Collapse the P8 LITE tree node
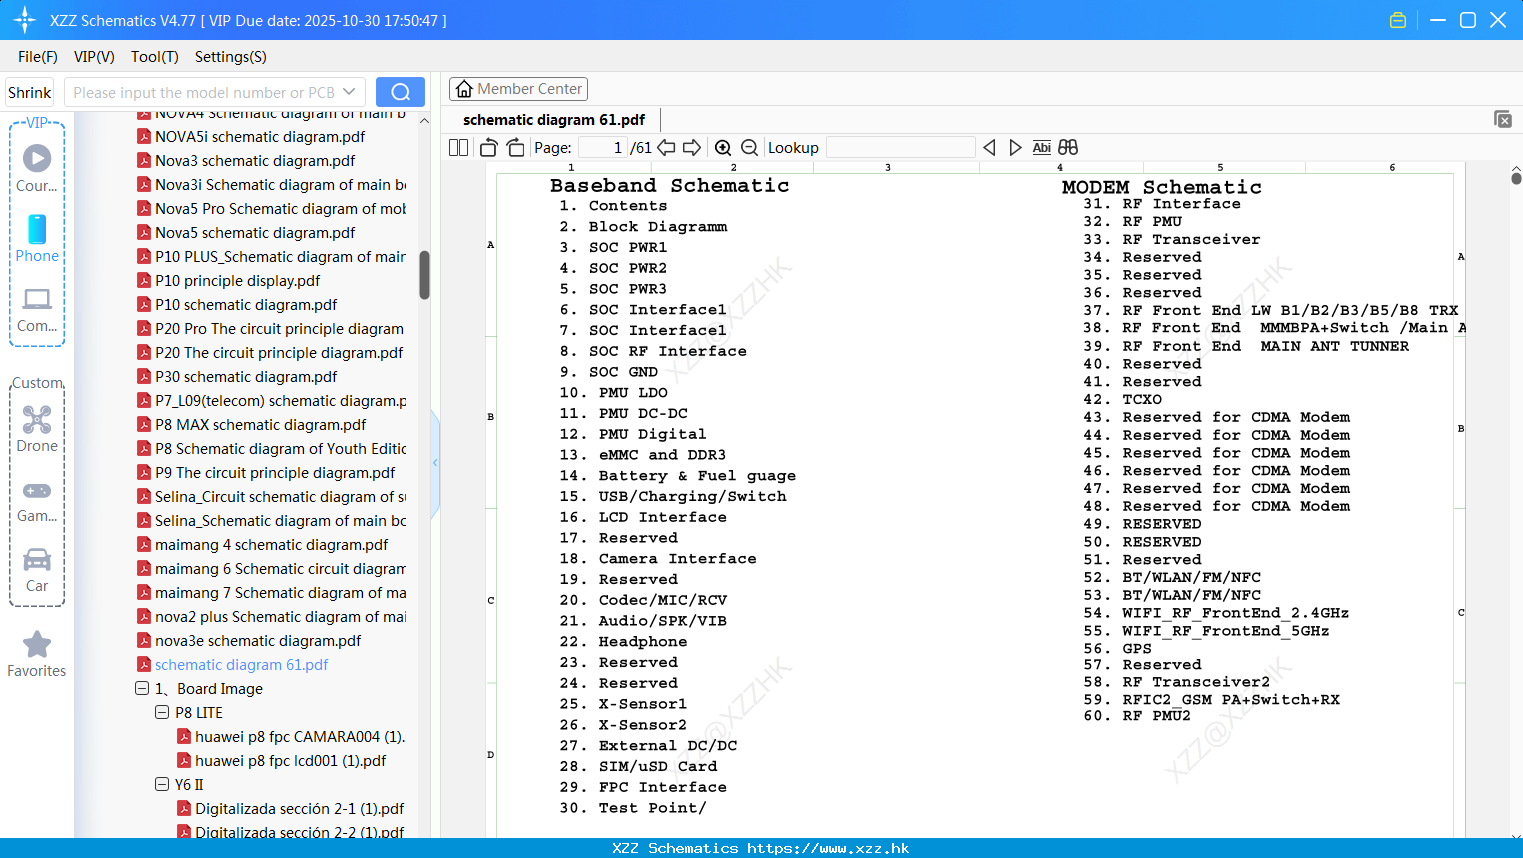This screenshot has height=858, width=1523. 162,712
